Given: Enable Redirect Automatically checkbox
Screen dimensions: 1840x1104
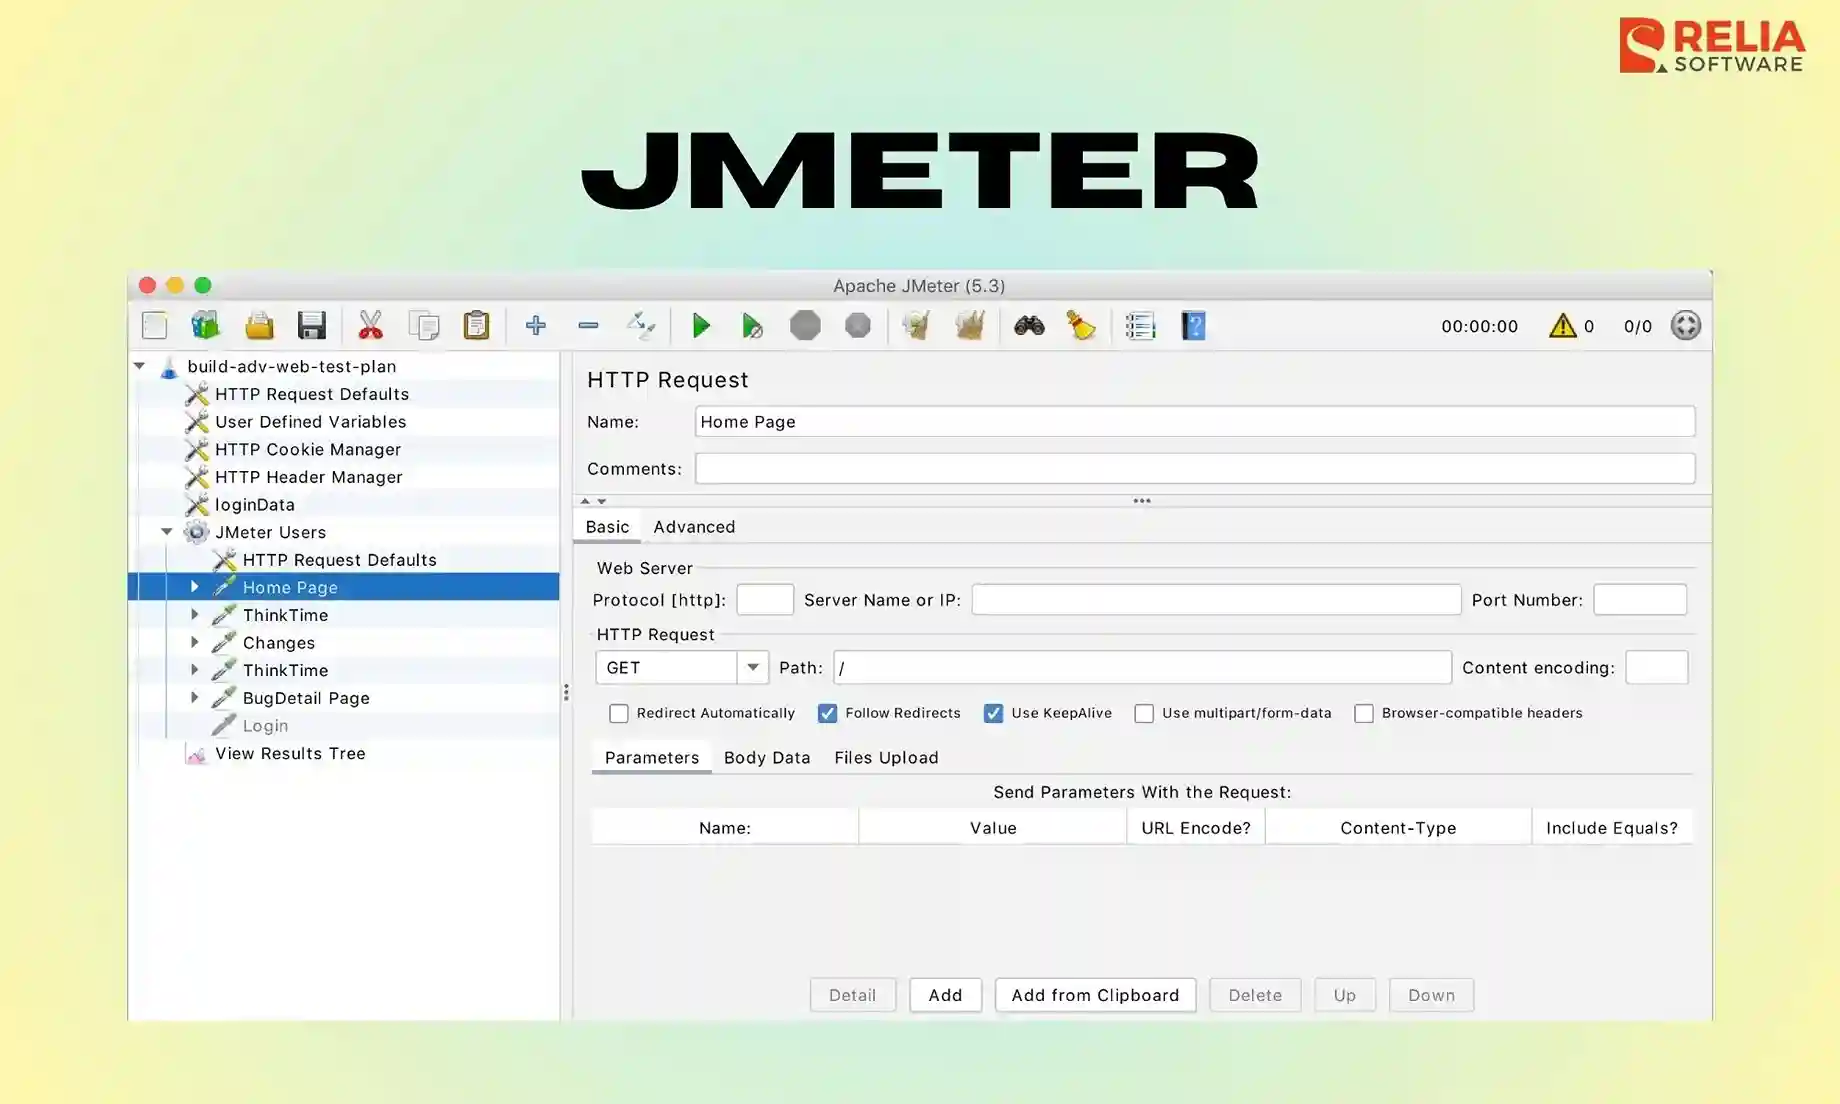Looking at the screenshot, I should [x=619, y=713].
